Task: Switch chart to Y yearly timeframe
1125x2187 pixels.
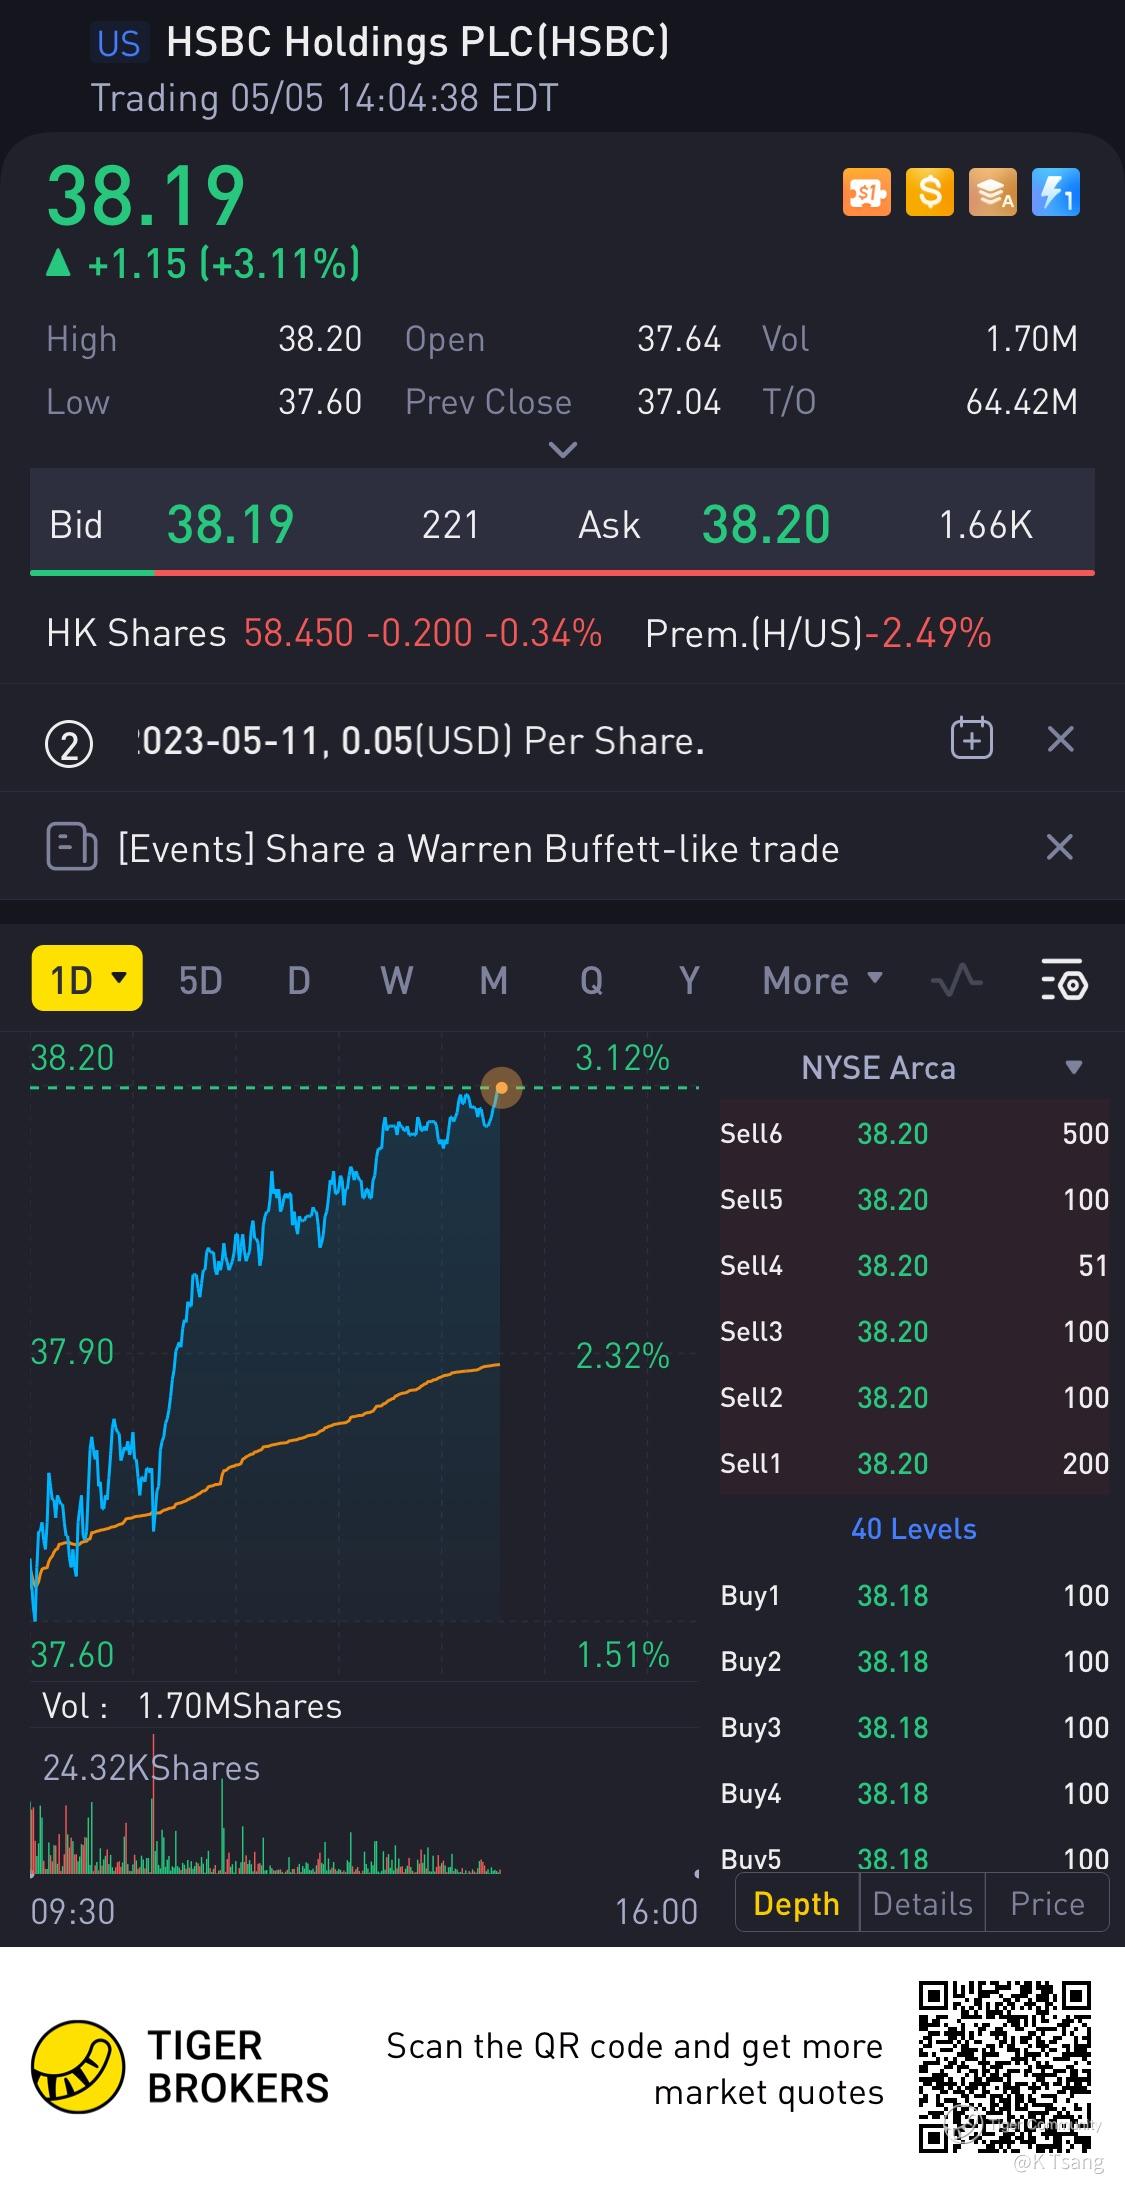Action: pyautogui.click(x=688, y=980)
